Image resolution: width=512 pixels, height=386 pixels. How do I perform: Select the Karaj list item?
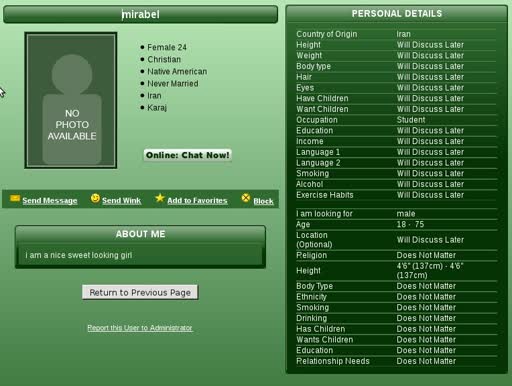(x=157, y=108)
